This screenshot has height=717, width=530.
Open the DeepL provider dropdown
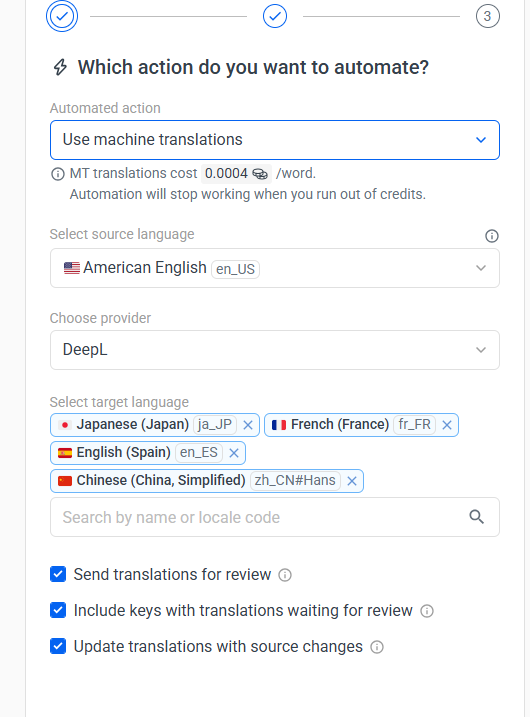pyautogui.click(x=275, y=350)
